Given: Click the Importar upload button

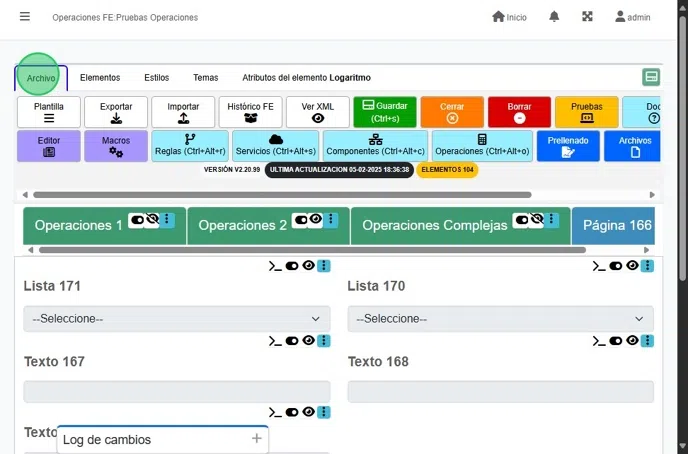Looking at the screenshot, I should [183, 112].
